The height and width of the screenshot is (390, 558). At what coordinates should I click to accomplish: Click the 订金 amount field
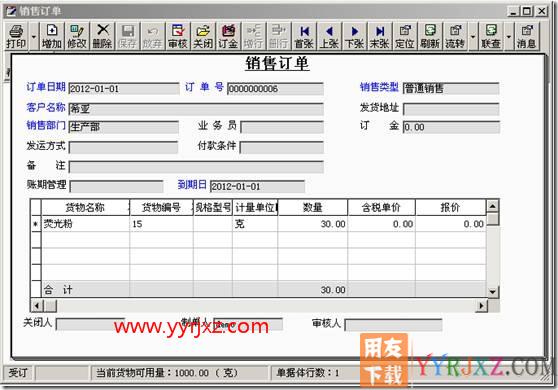point(451,127)
